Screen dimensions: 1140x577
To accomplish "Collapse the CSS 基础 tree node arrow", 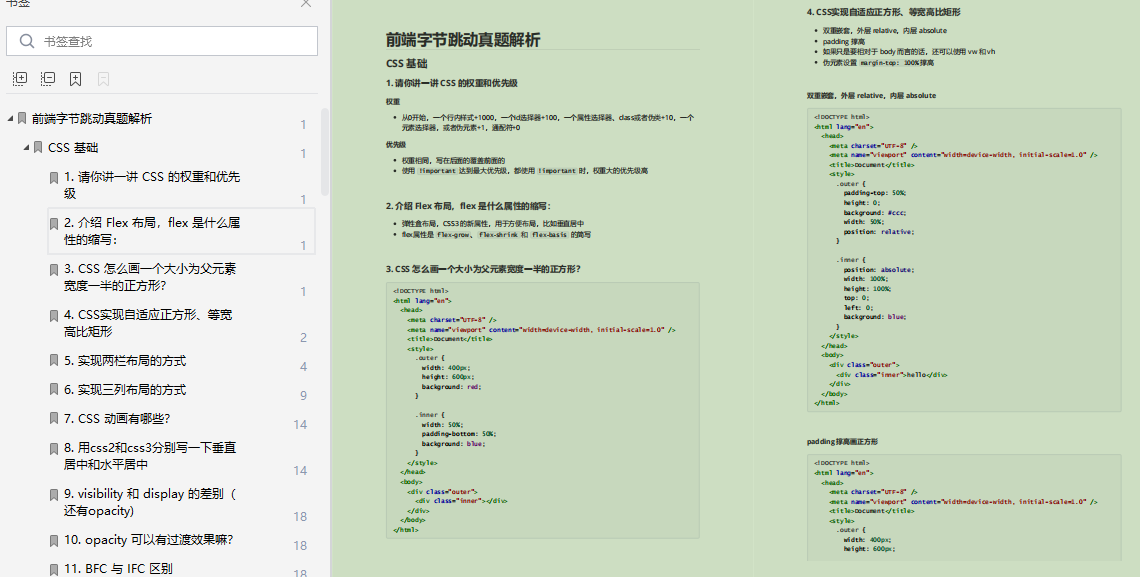I will coord(26,147).
